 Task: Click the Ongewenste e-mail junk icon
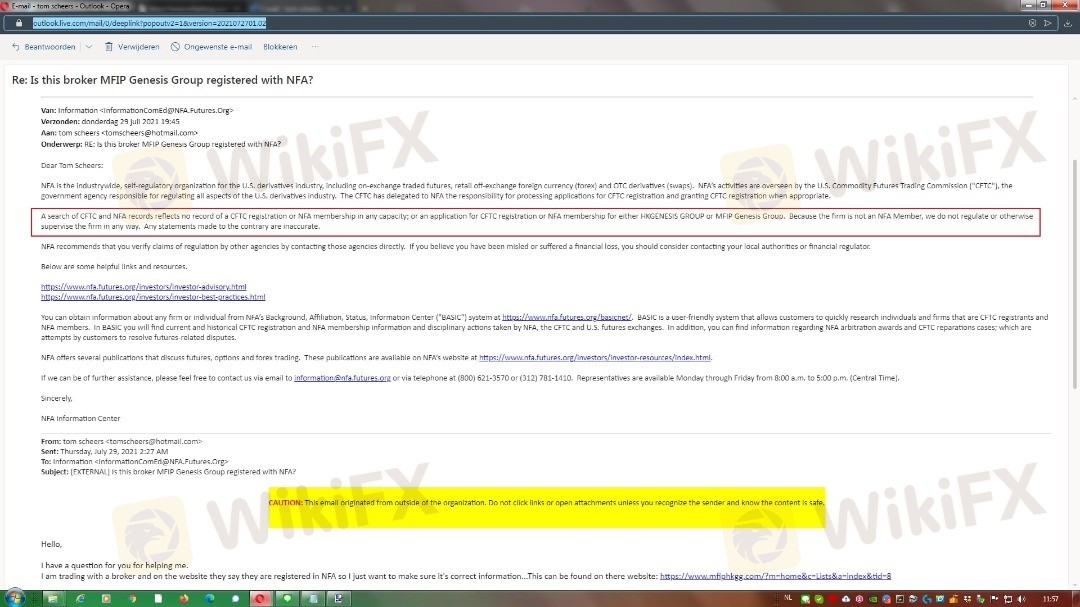[x=175, y=47]
